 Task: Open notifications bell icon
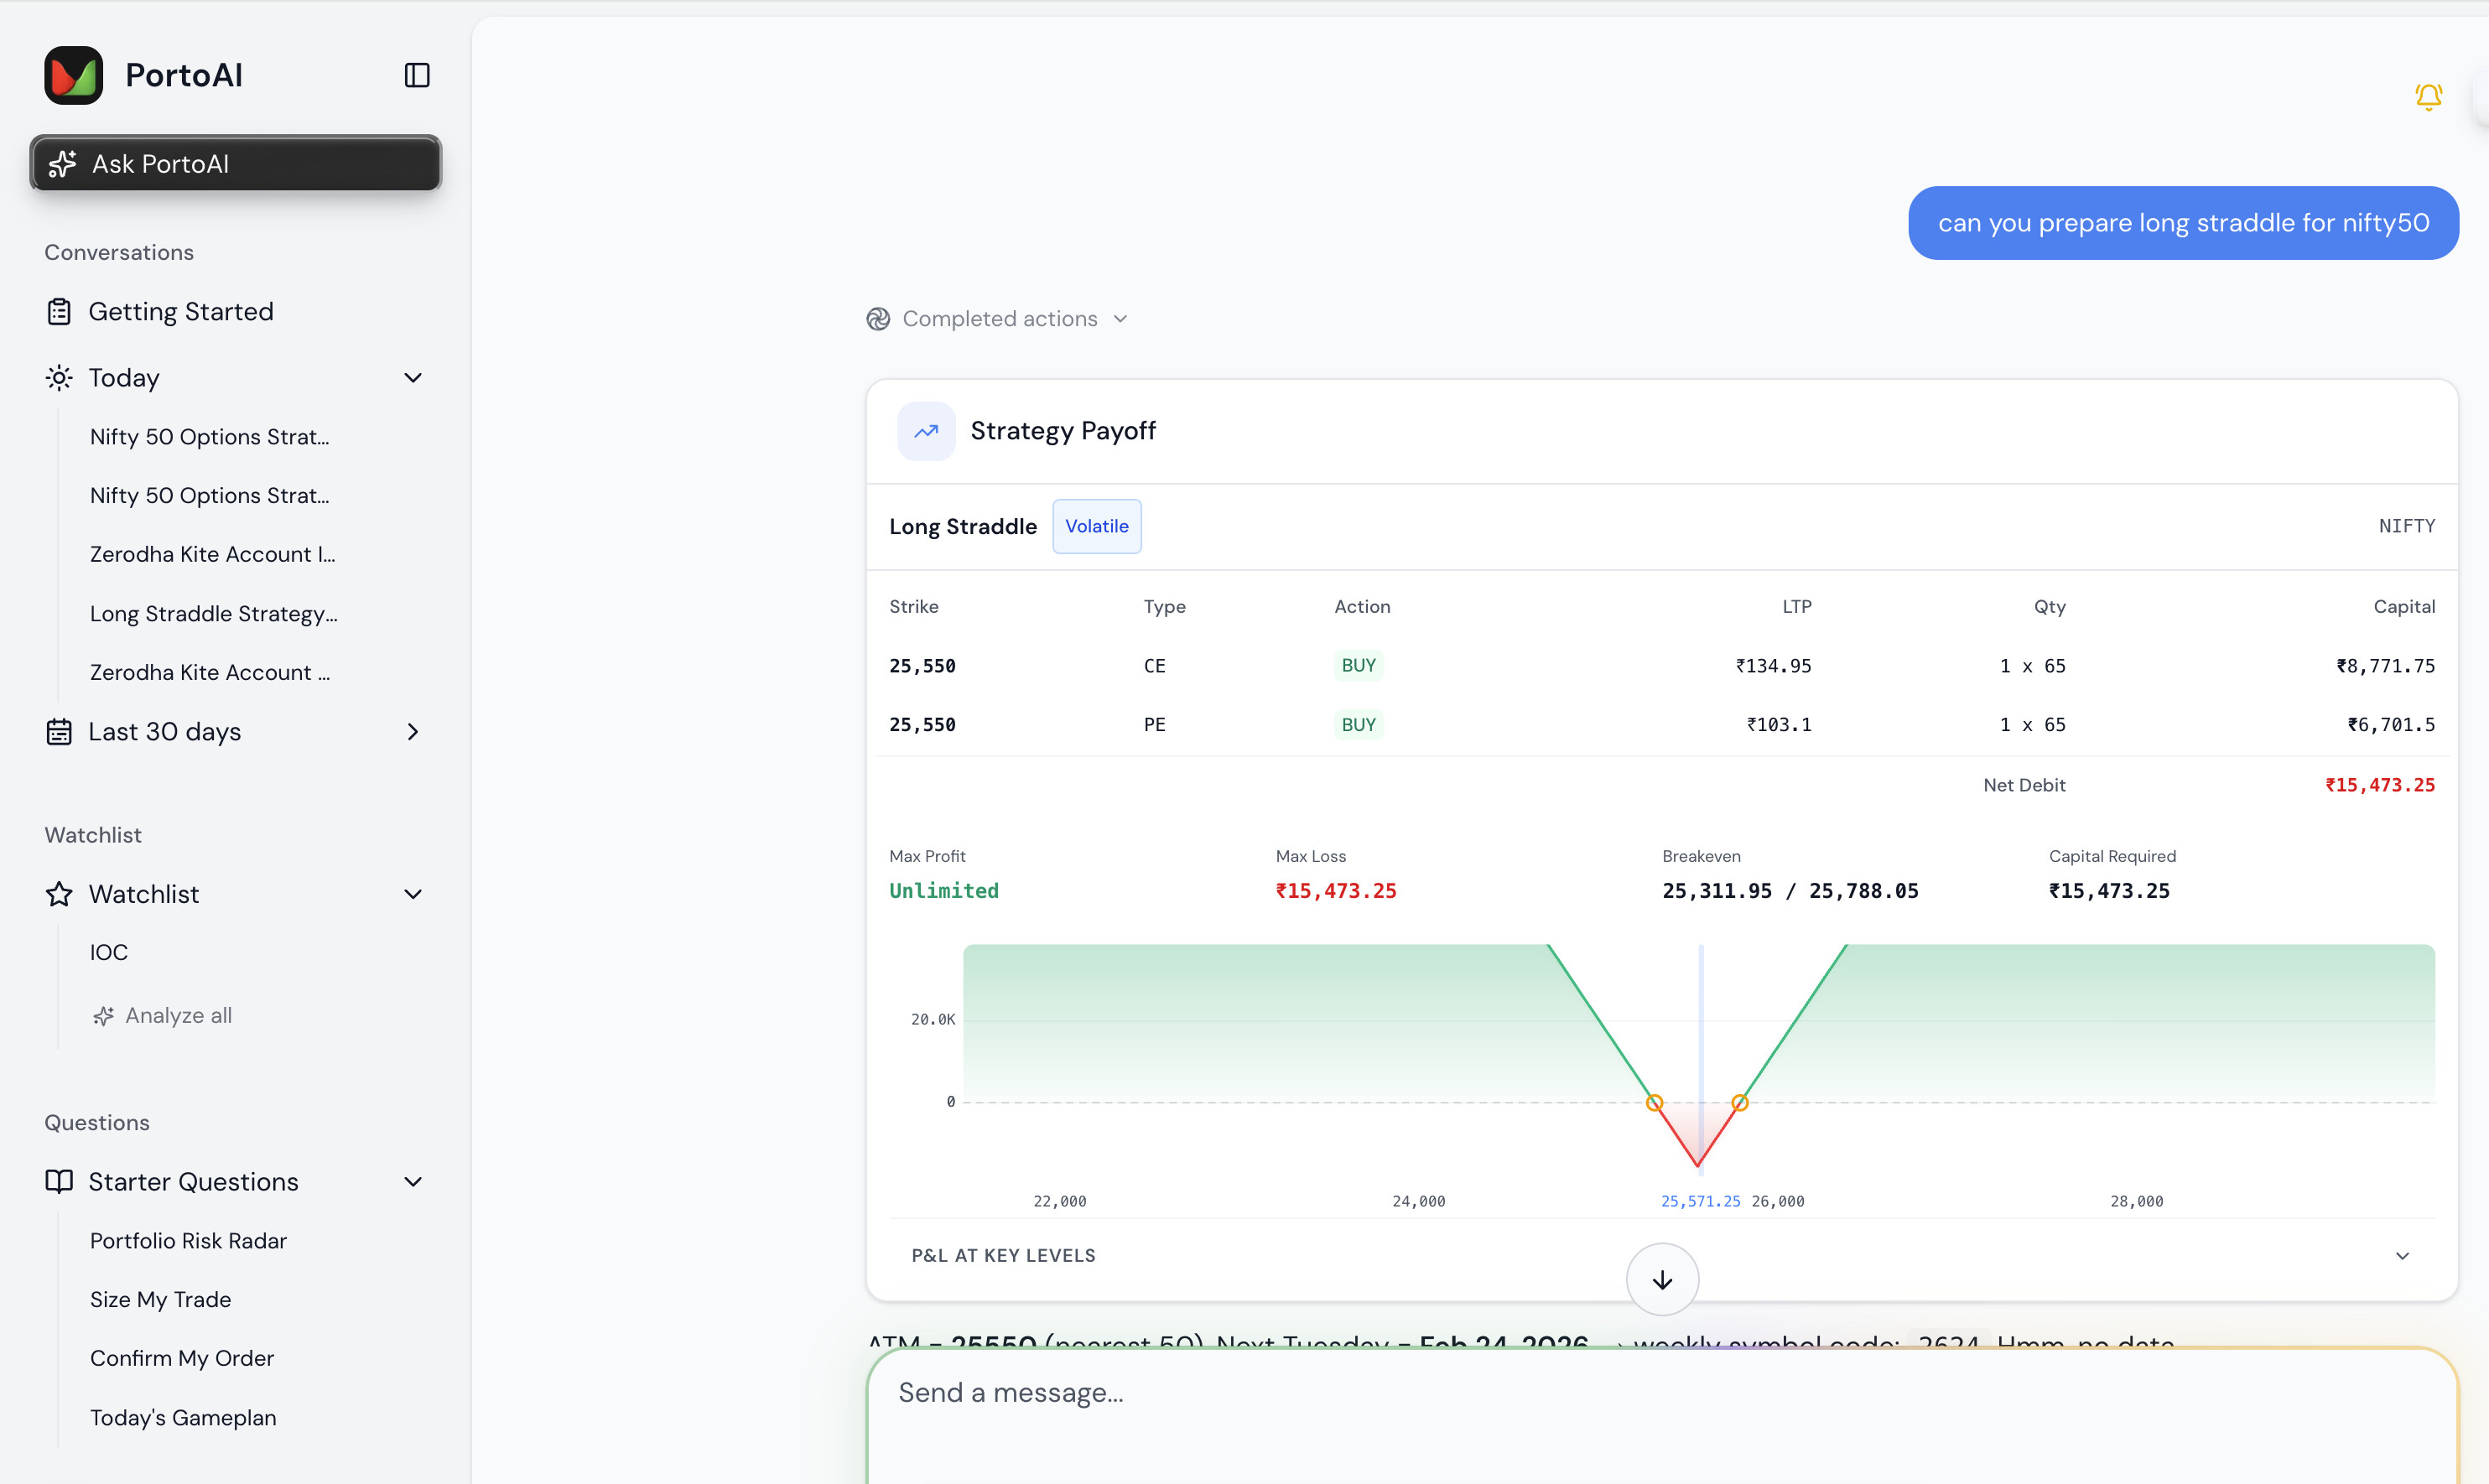point(2428,96)
